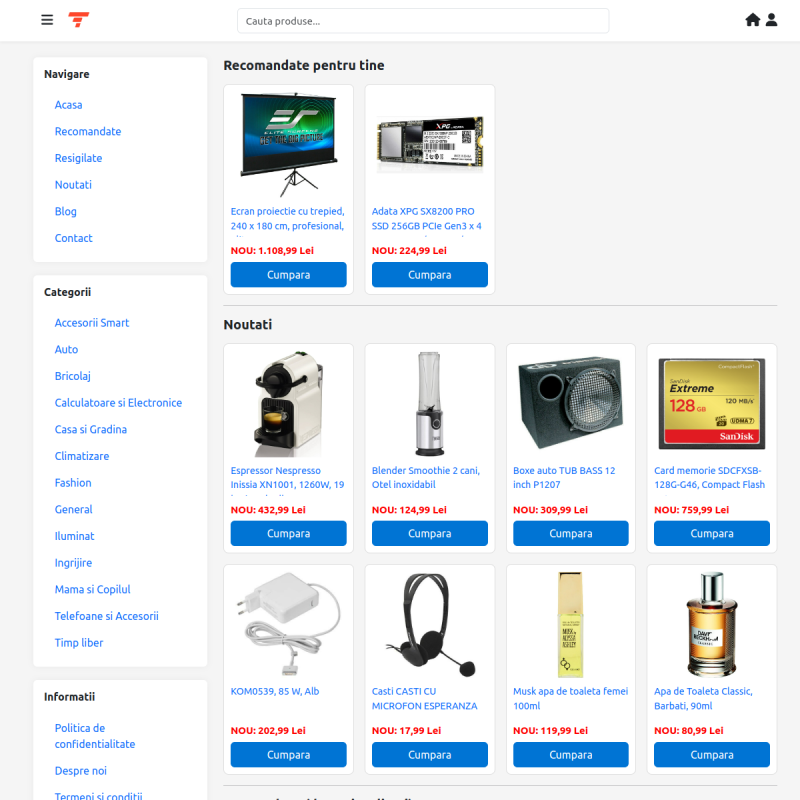800x800 pixels.
Task: Click the Nespresso espressor product image
Action: 288,403
